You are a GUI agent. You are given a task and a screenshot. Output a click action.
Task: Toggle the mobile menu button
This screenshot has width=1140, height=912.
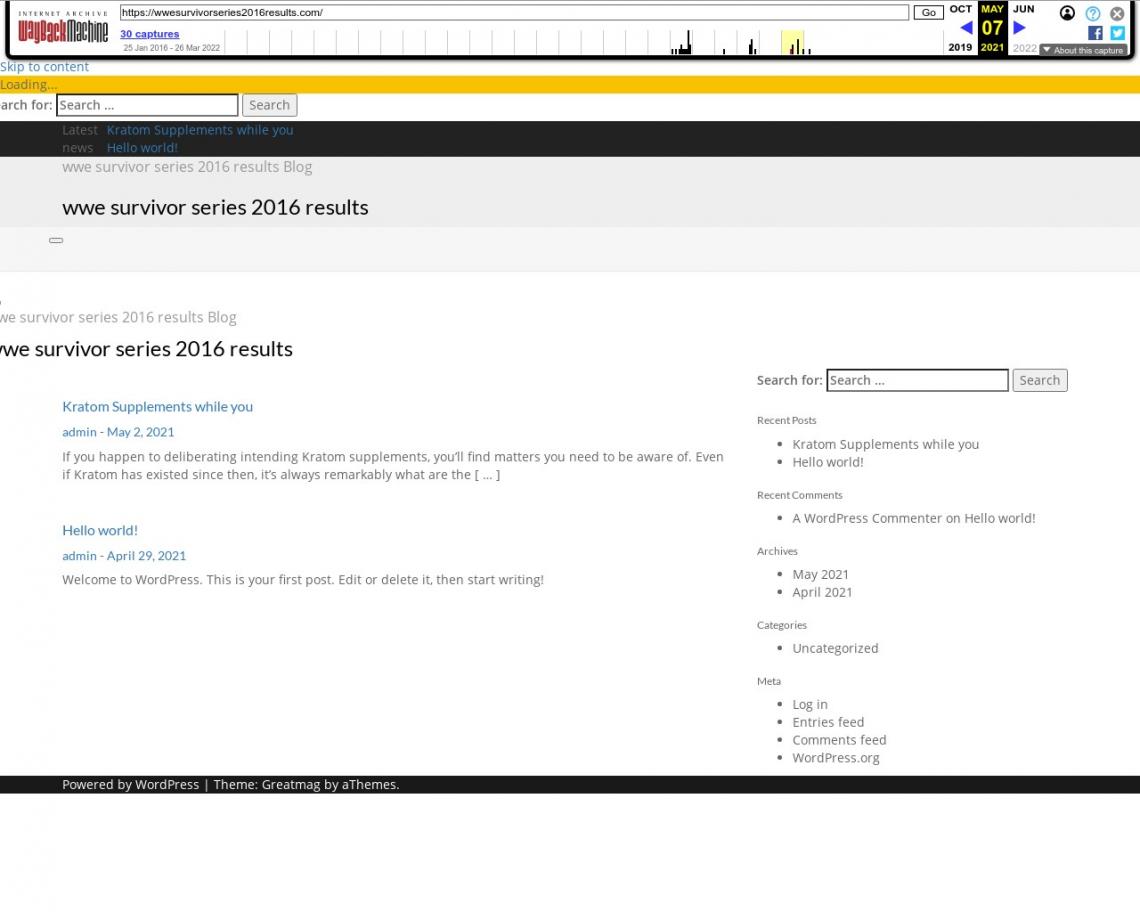(x=56, y=240)
